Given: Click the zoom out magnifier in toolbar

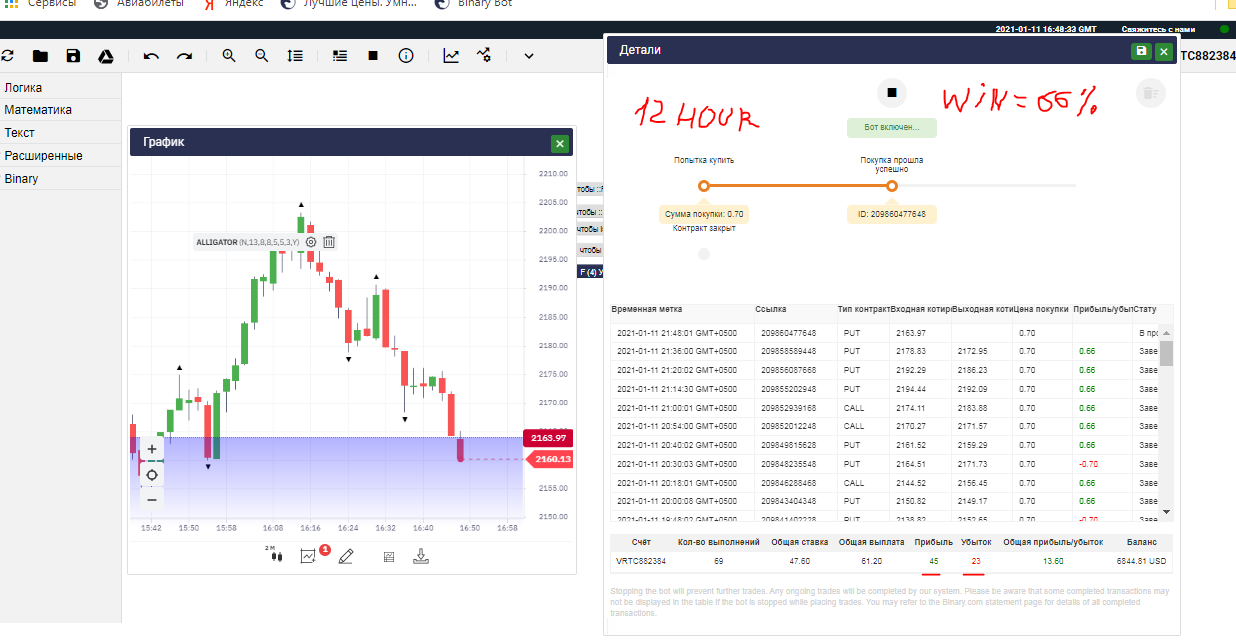Looking at the screenshot, I should click(x=262, y=56).
